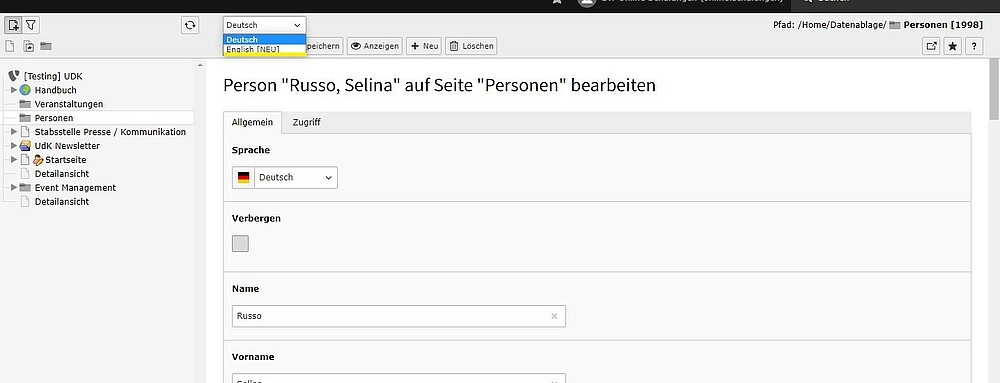1000x383 pixels.
Task: Click the Anzeigen button
Action: click(374, 46)
